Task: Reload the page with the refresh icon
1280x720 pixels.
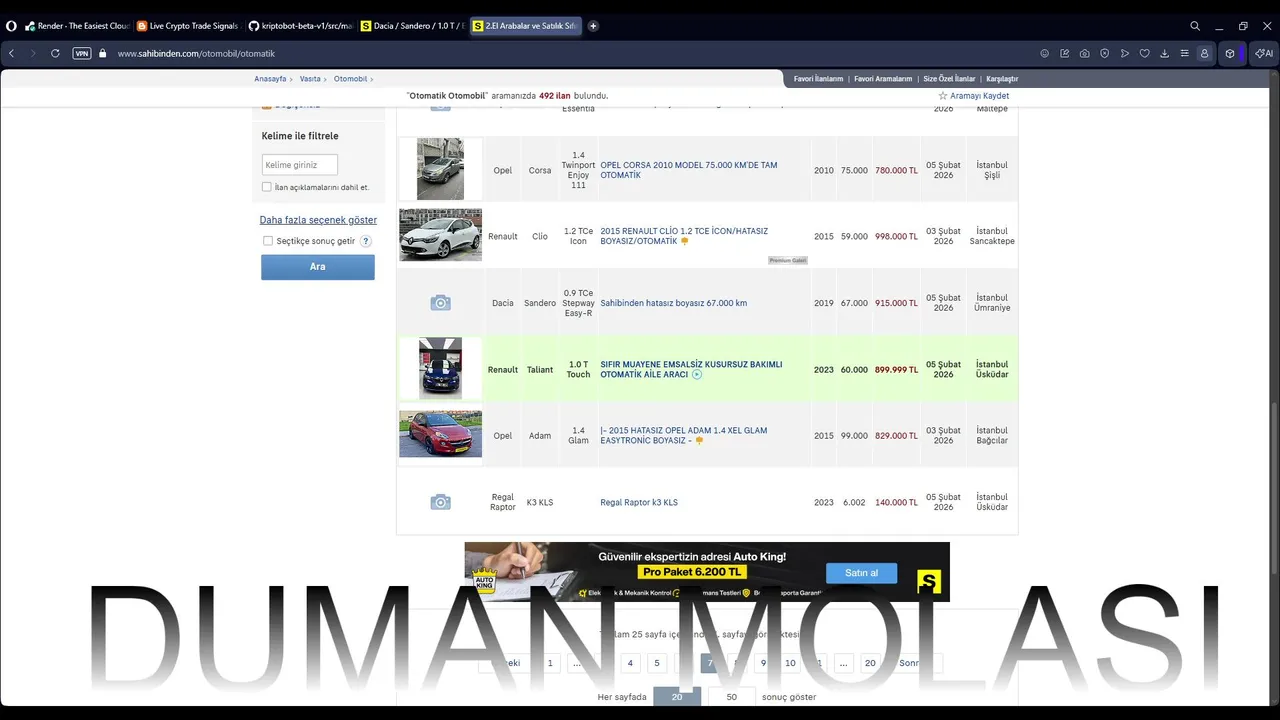Action: pos(55,53)
